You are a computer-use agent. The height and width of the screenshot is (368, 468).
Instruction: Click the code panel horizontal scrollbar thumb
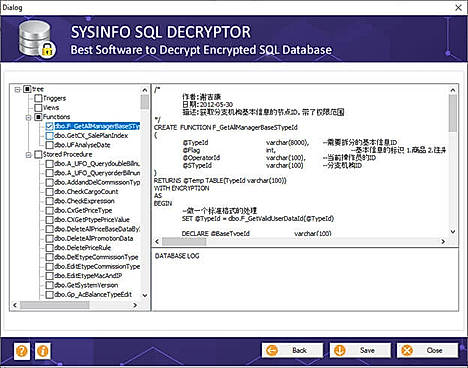point(184,241)
